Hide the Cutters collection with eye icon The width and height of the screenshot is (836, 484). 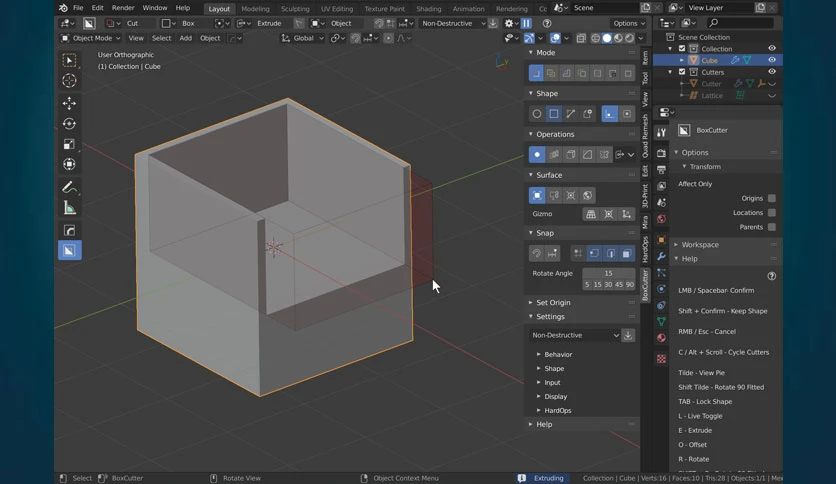771,72
